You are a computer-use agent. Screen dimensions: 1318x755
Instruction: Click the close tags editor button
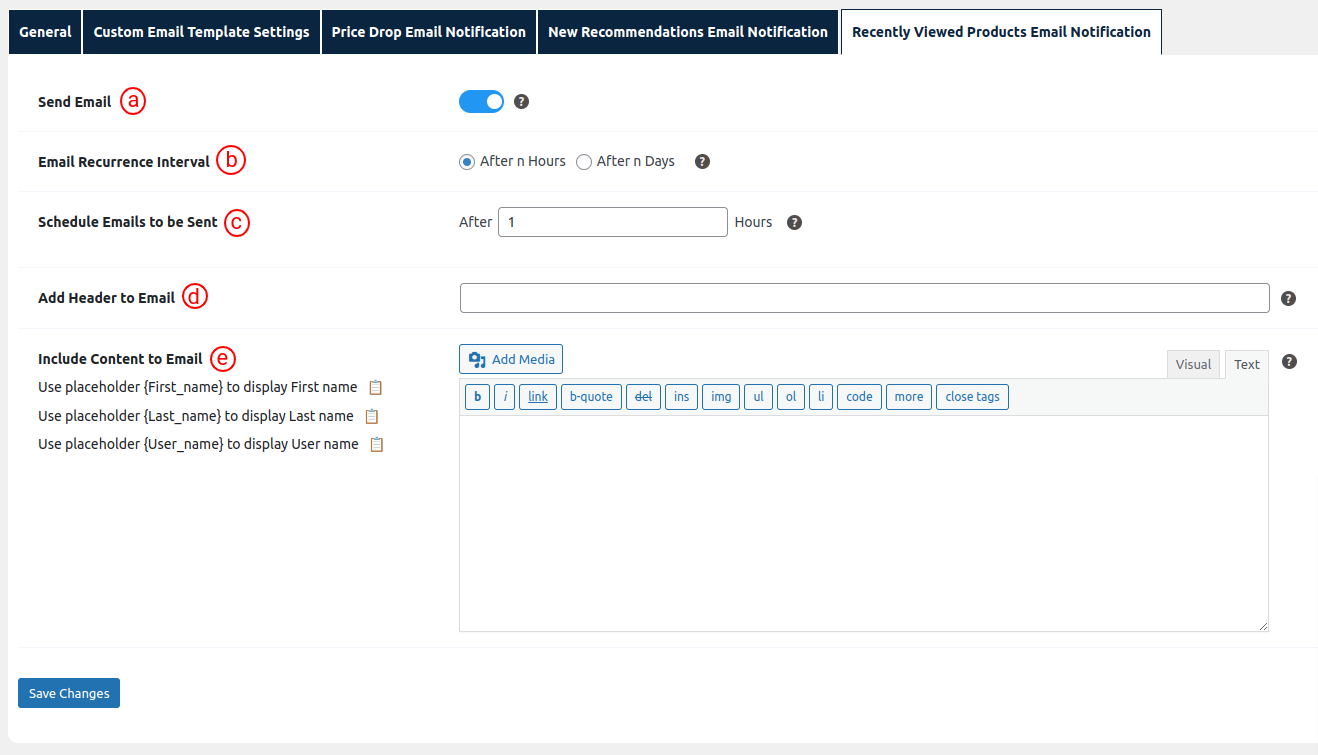972,397
